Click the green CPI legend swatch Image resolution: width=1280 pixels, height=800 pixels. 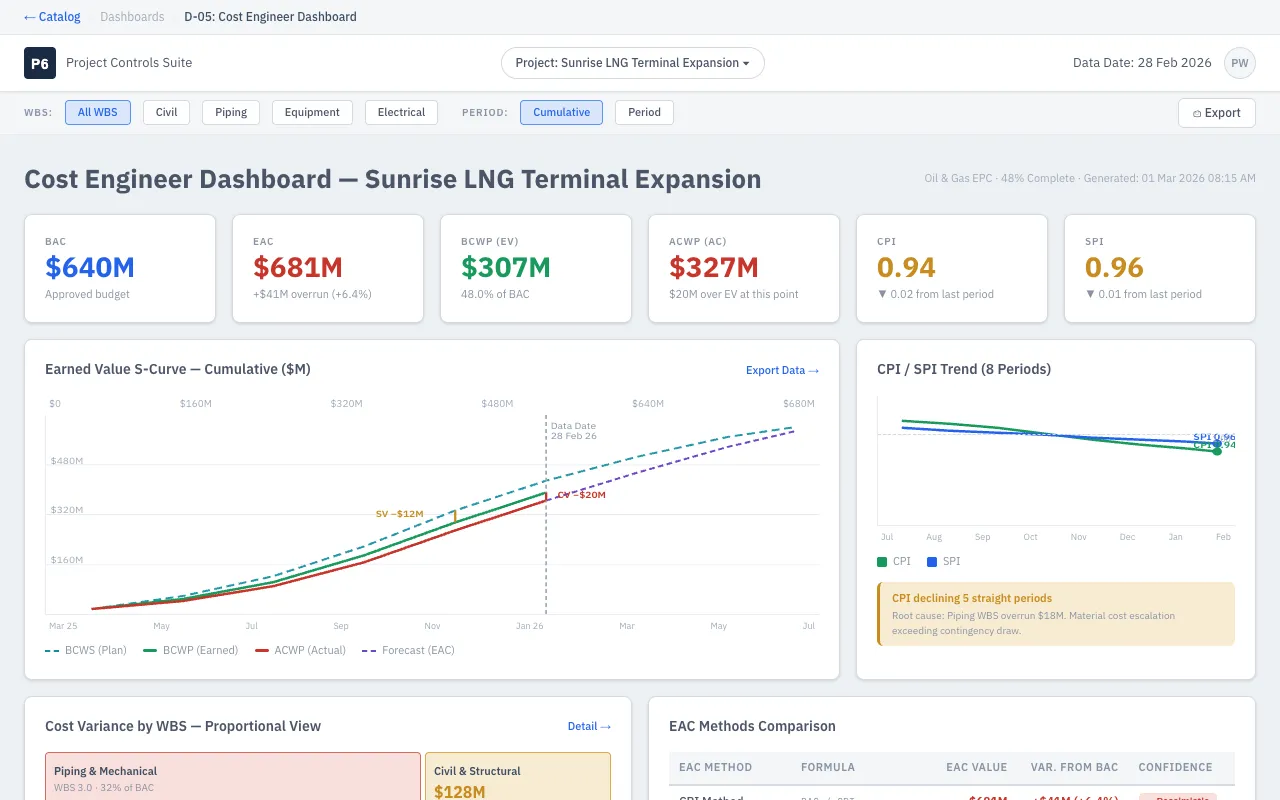coord(884,561)
